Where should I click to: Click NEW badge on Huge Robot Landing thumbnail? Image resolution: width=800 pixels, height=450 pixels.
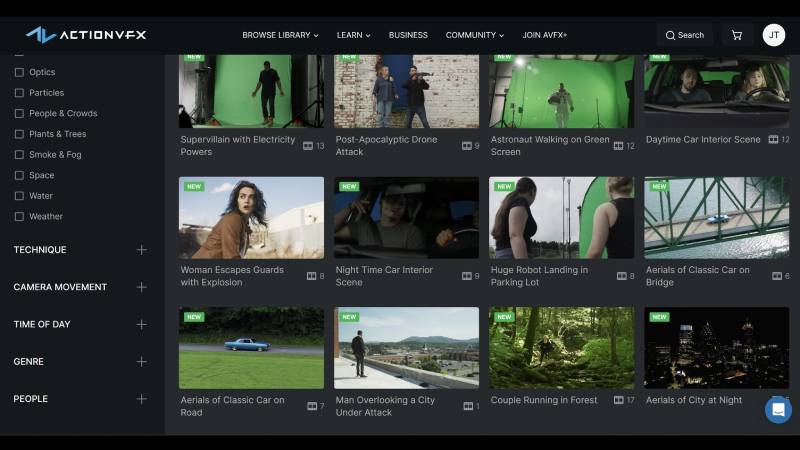coord(504,187)
